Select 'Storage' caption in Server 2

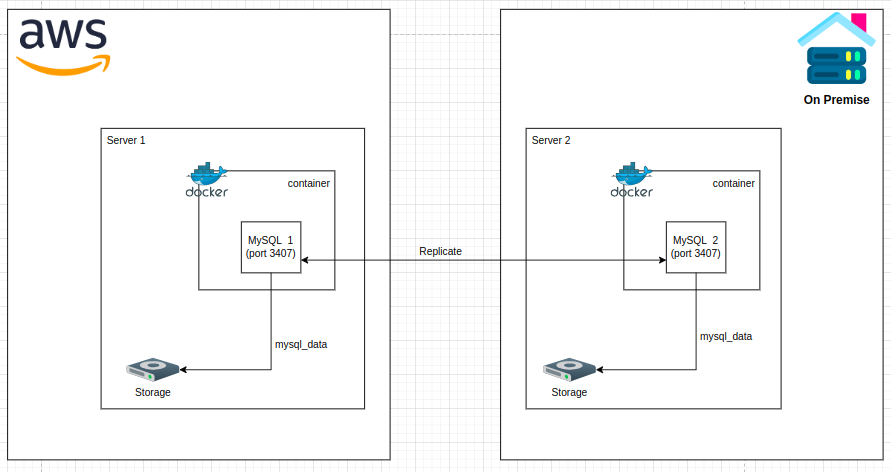pyautogui.click(x=569, y=392)
